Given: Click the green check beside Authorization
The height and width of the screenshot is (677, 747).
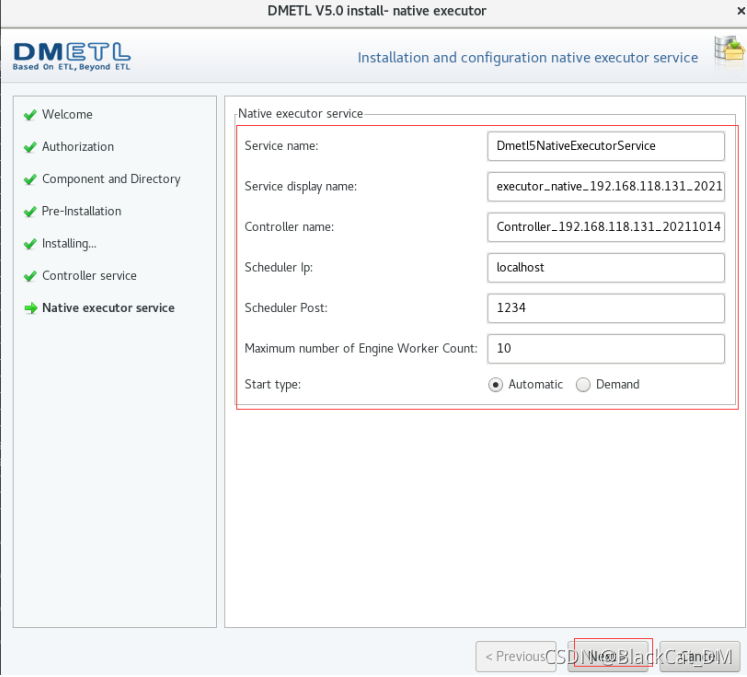Looking at the screenshot, I should click(x=30, y=147).
